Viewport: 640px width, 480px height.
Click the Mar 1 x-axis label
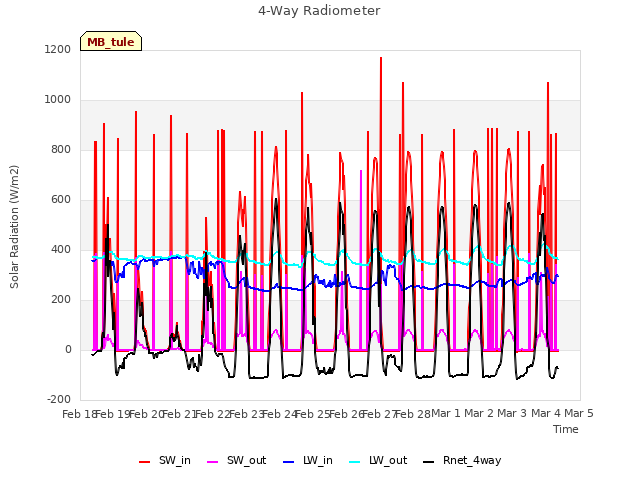pyautogui.click(x=446, y=414)
